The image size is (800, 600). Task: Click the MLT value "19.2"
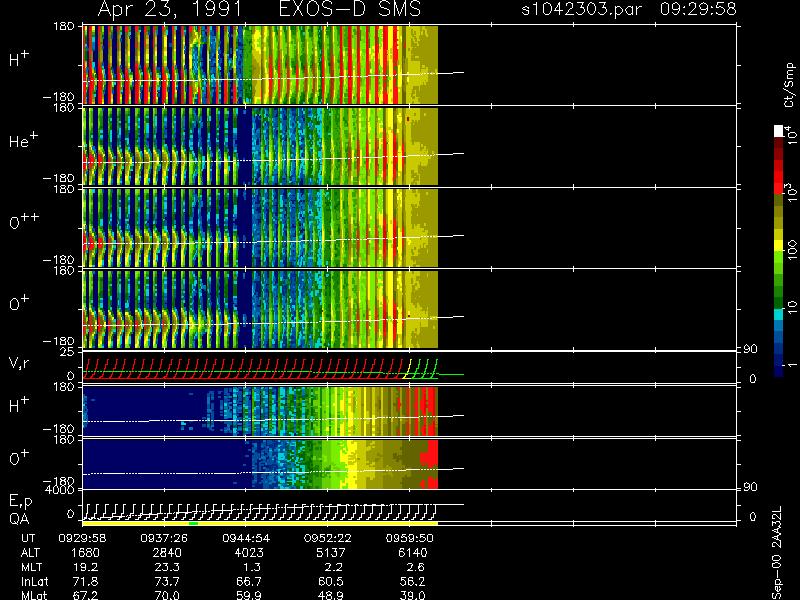coord(86,567)
